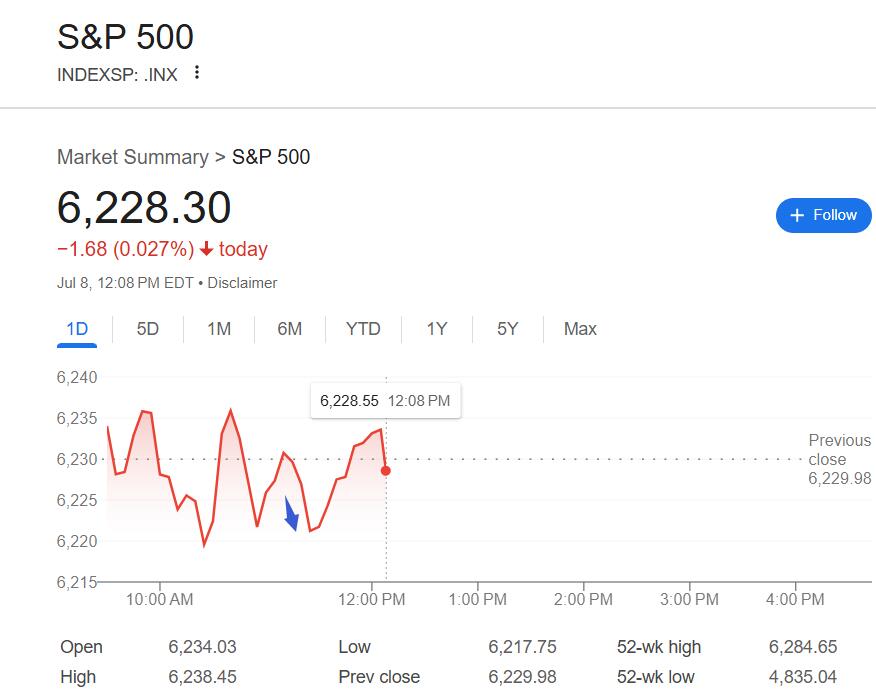Click the red down arrow near today
Screen dimensions: 876x695
point(207,249)
